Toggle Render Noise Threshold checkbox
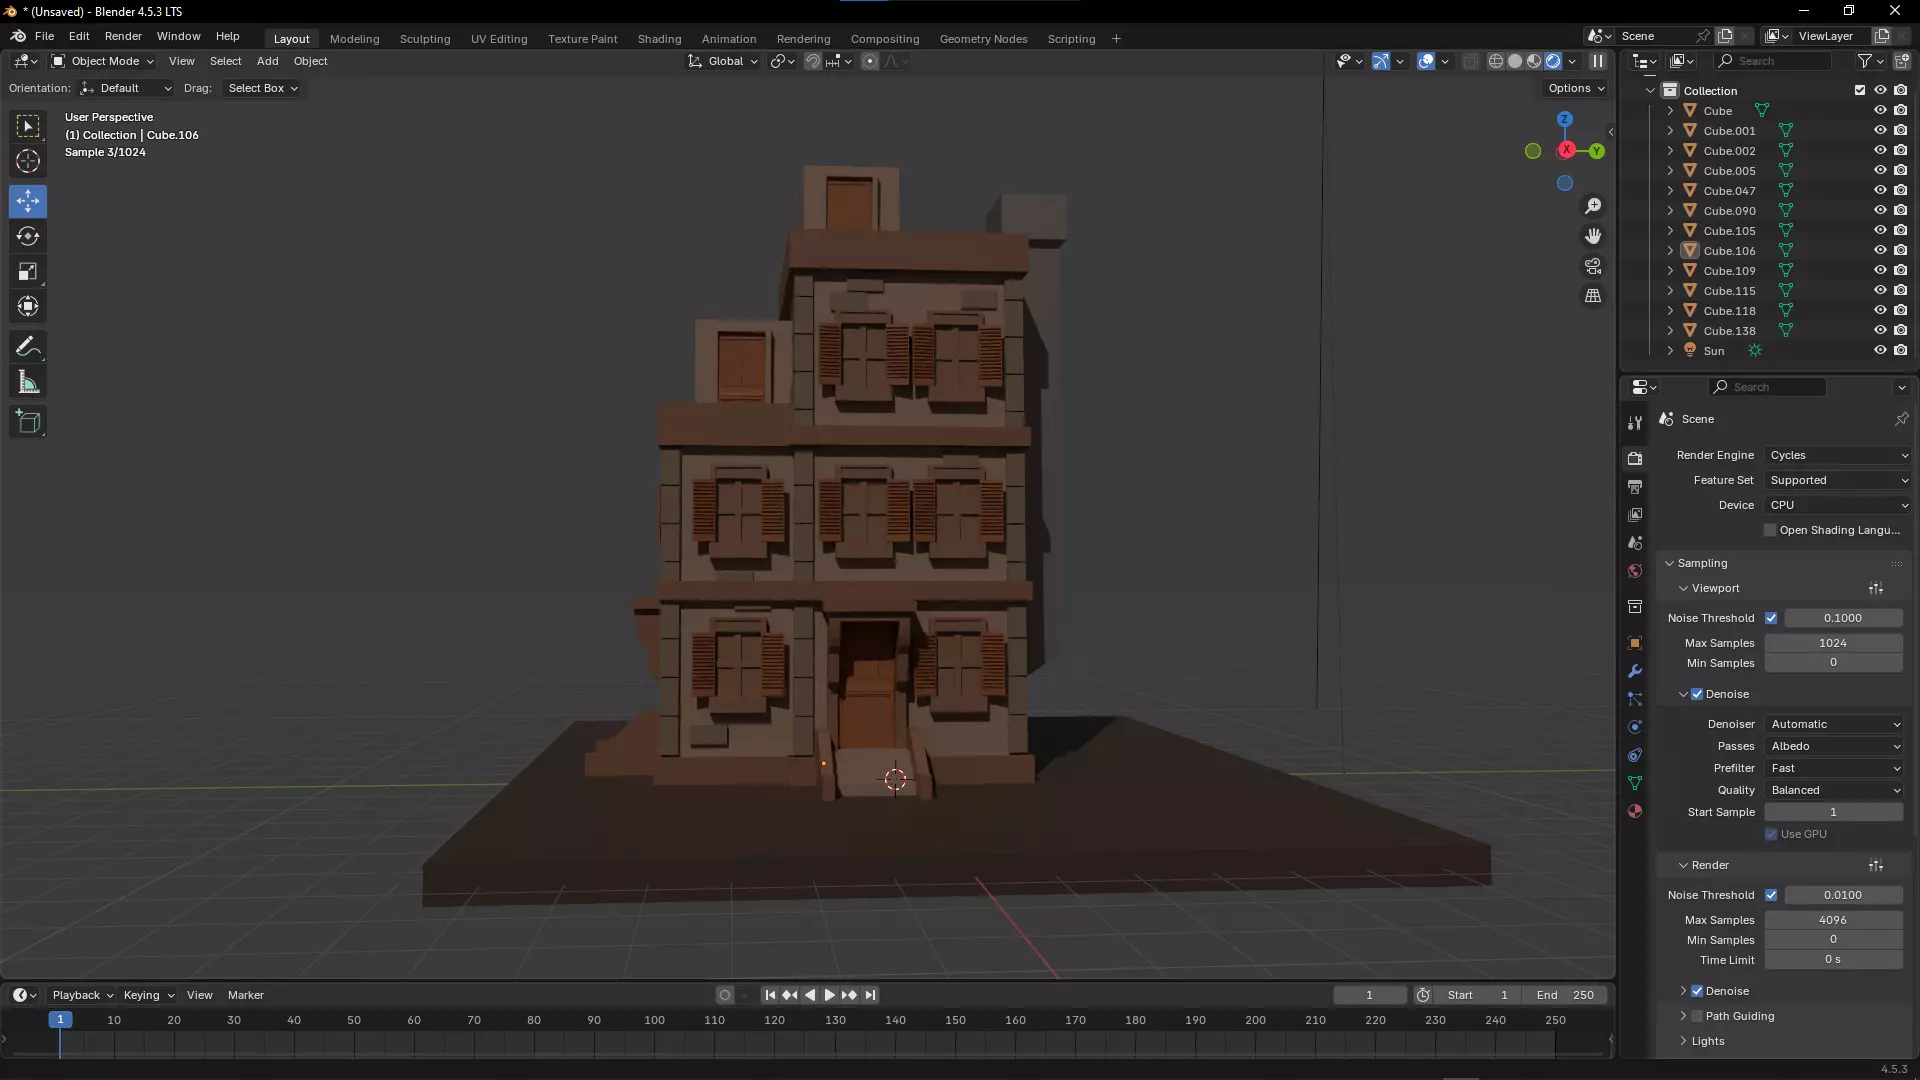This screenshot has width=1920, height=1080. 1771,895
